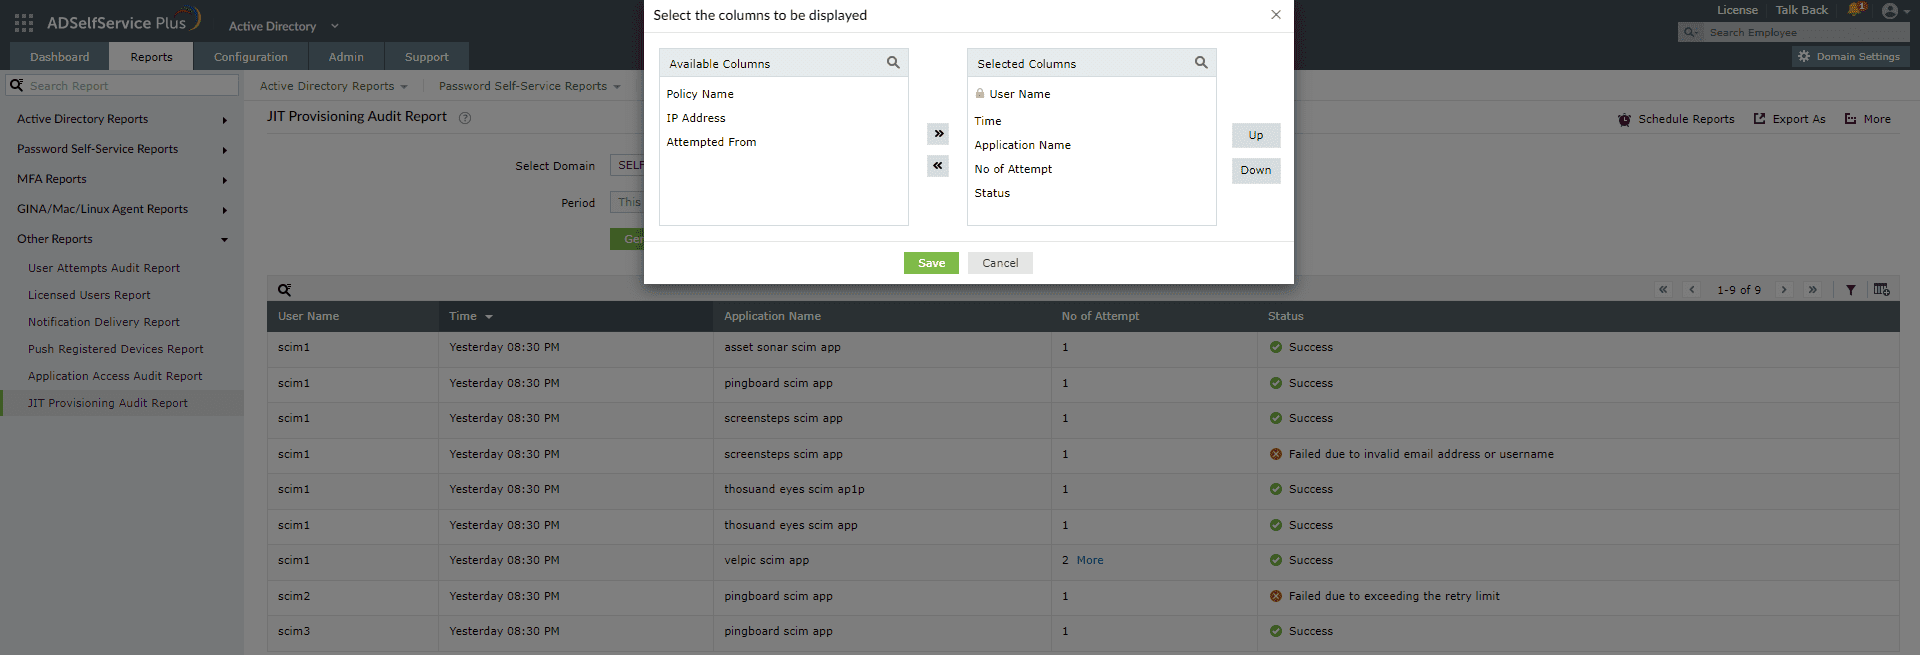Image resolution: width=1920 pixels, height=655 pixels.
Task: Open the Active Directory product dropdown
Action: click(284, 26)
